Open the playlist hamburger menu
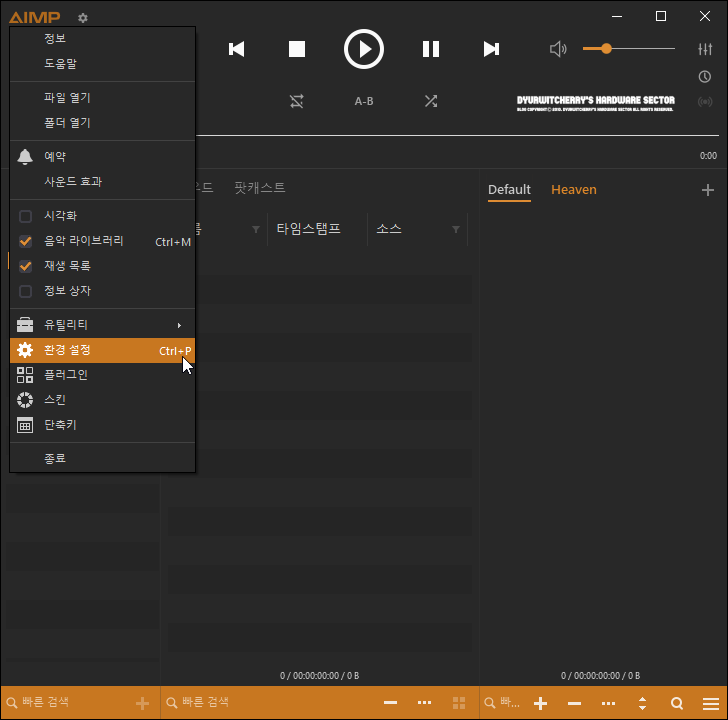The height and width of the screenshot is (720, 728). point(710,703)
